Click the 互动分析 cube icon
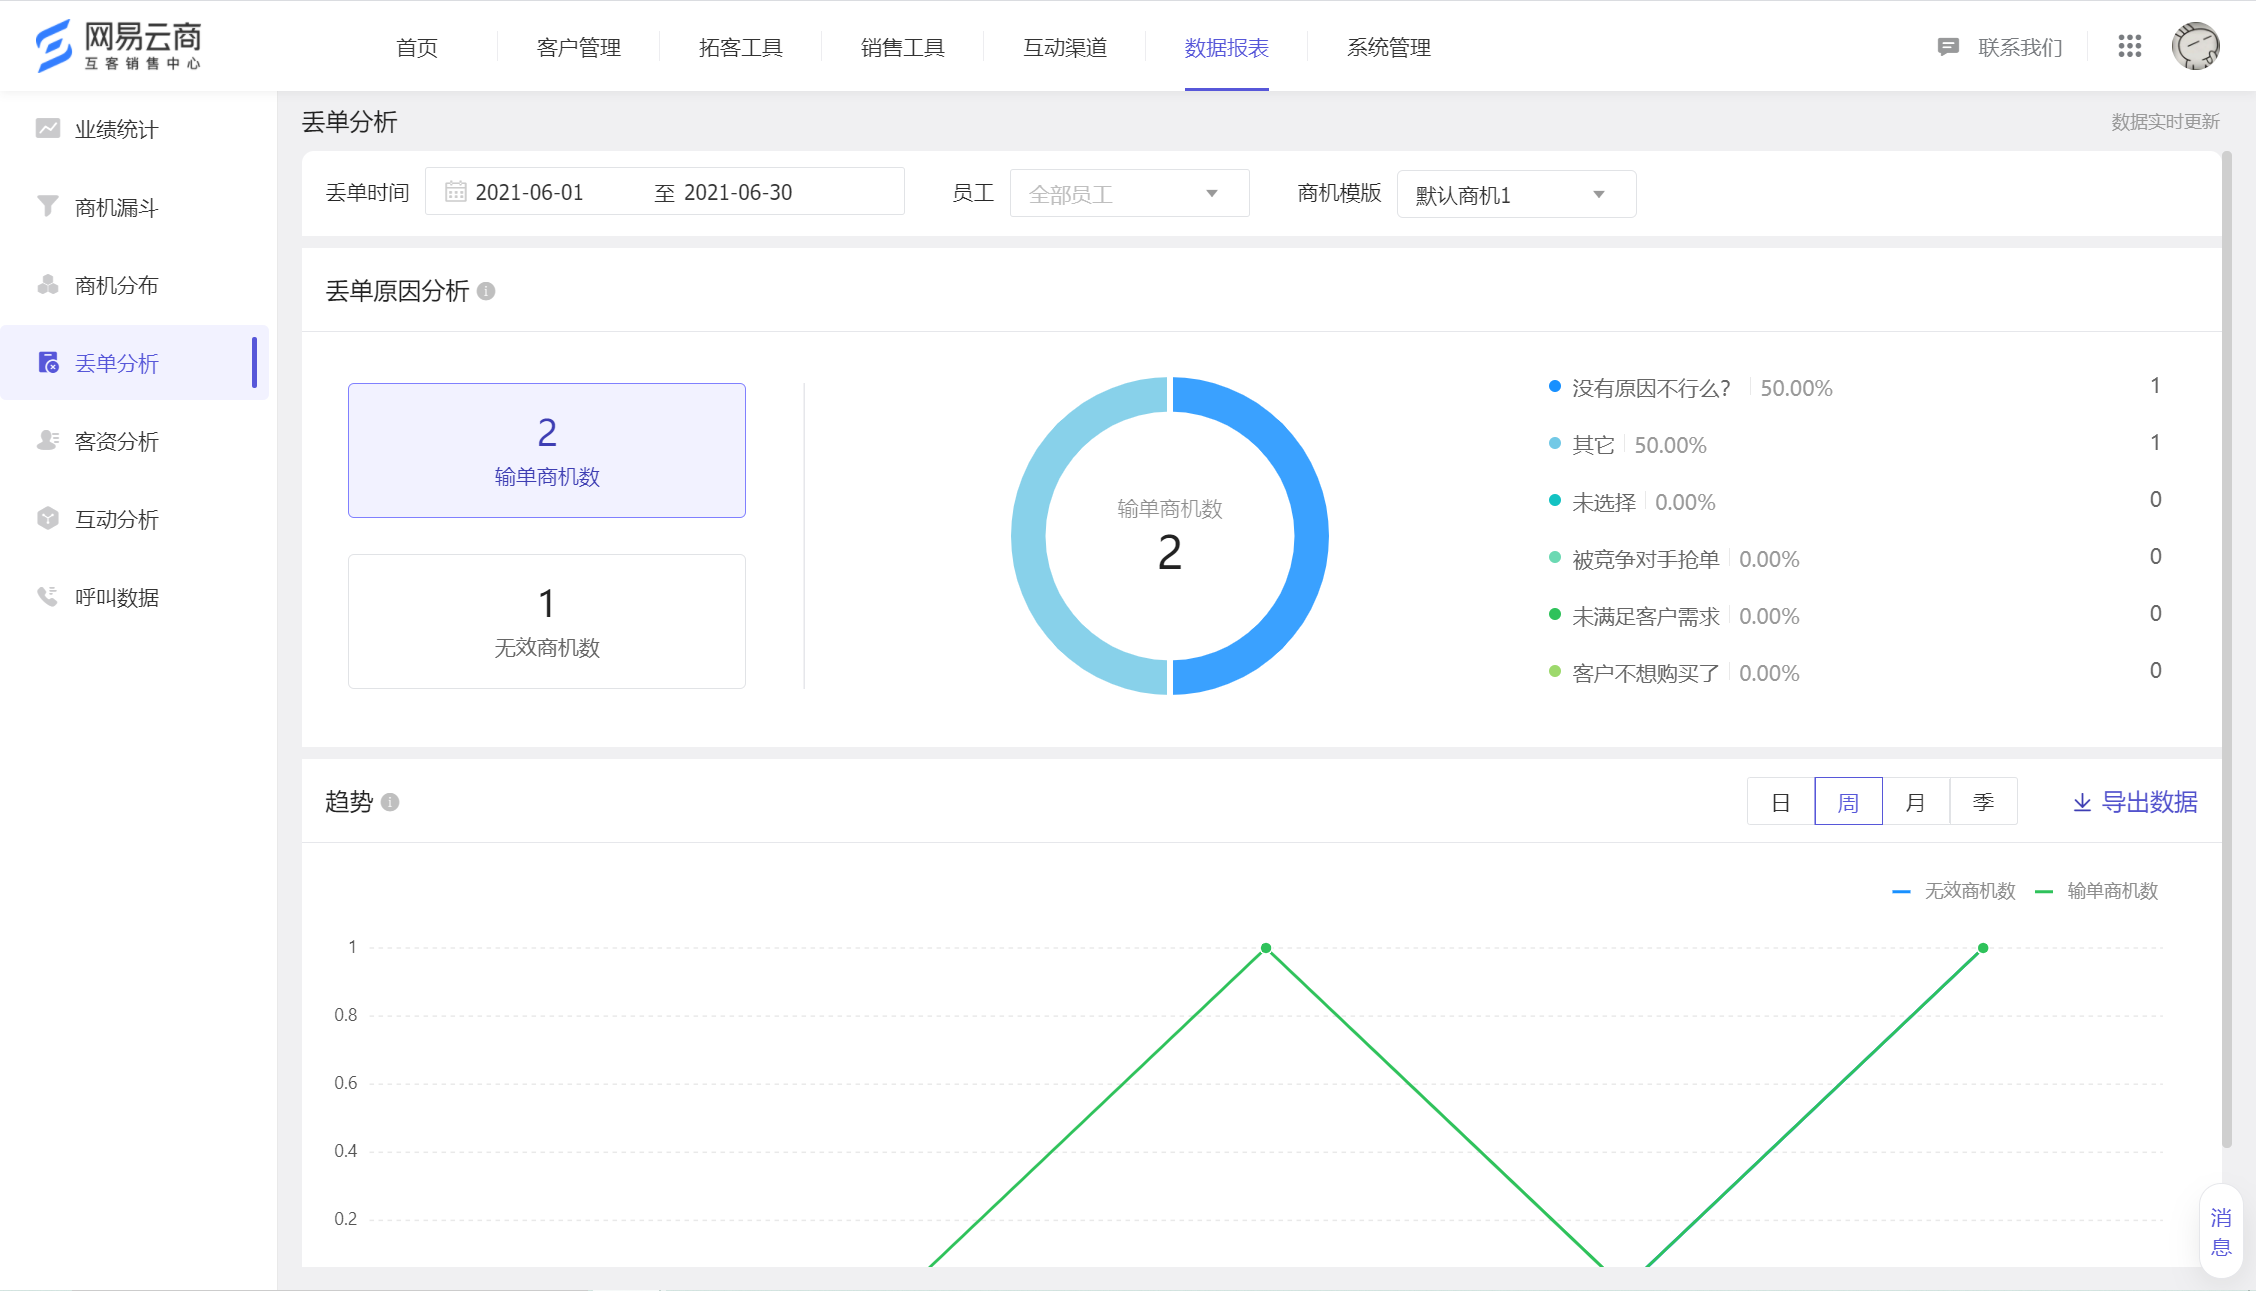This screenshot has height=1291, width=2256. pyautogui.click(x=48, y=518)
